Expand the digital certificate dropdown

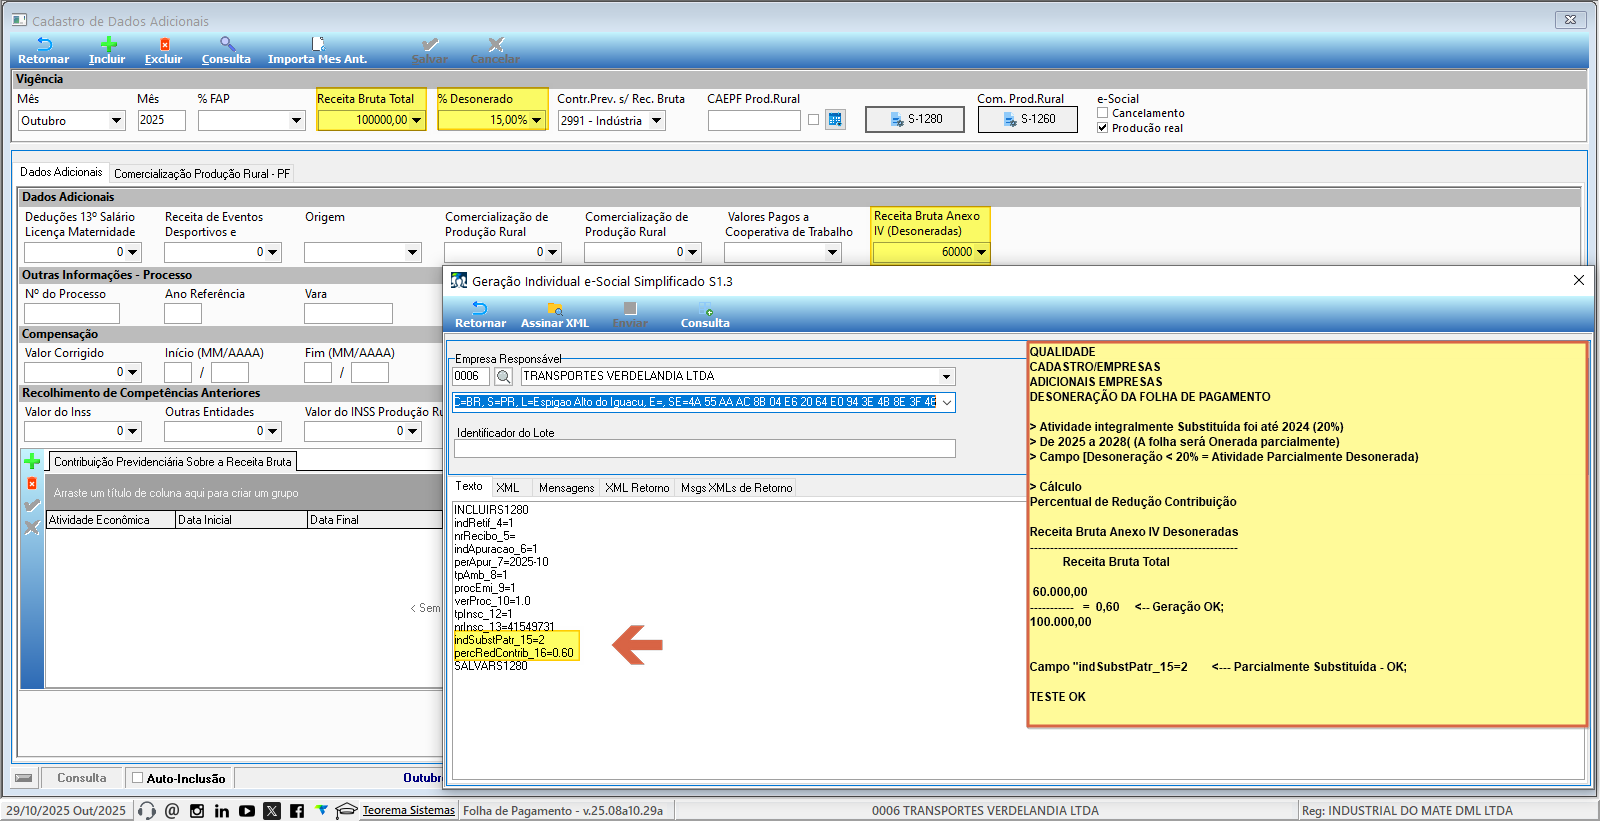pyautogui.click(x=947, y=402)
